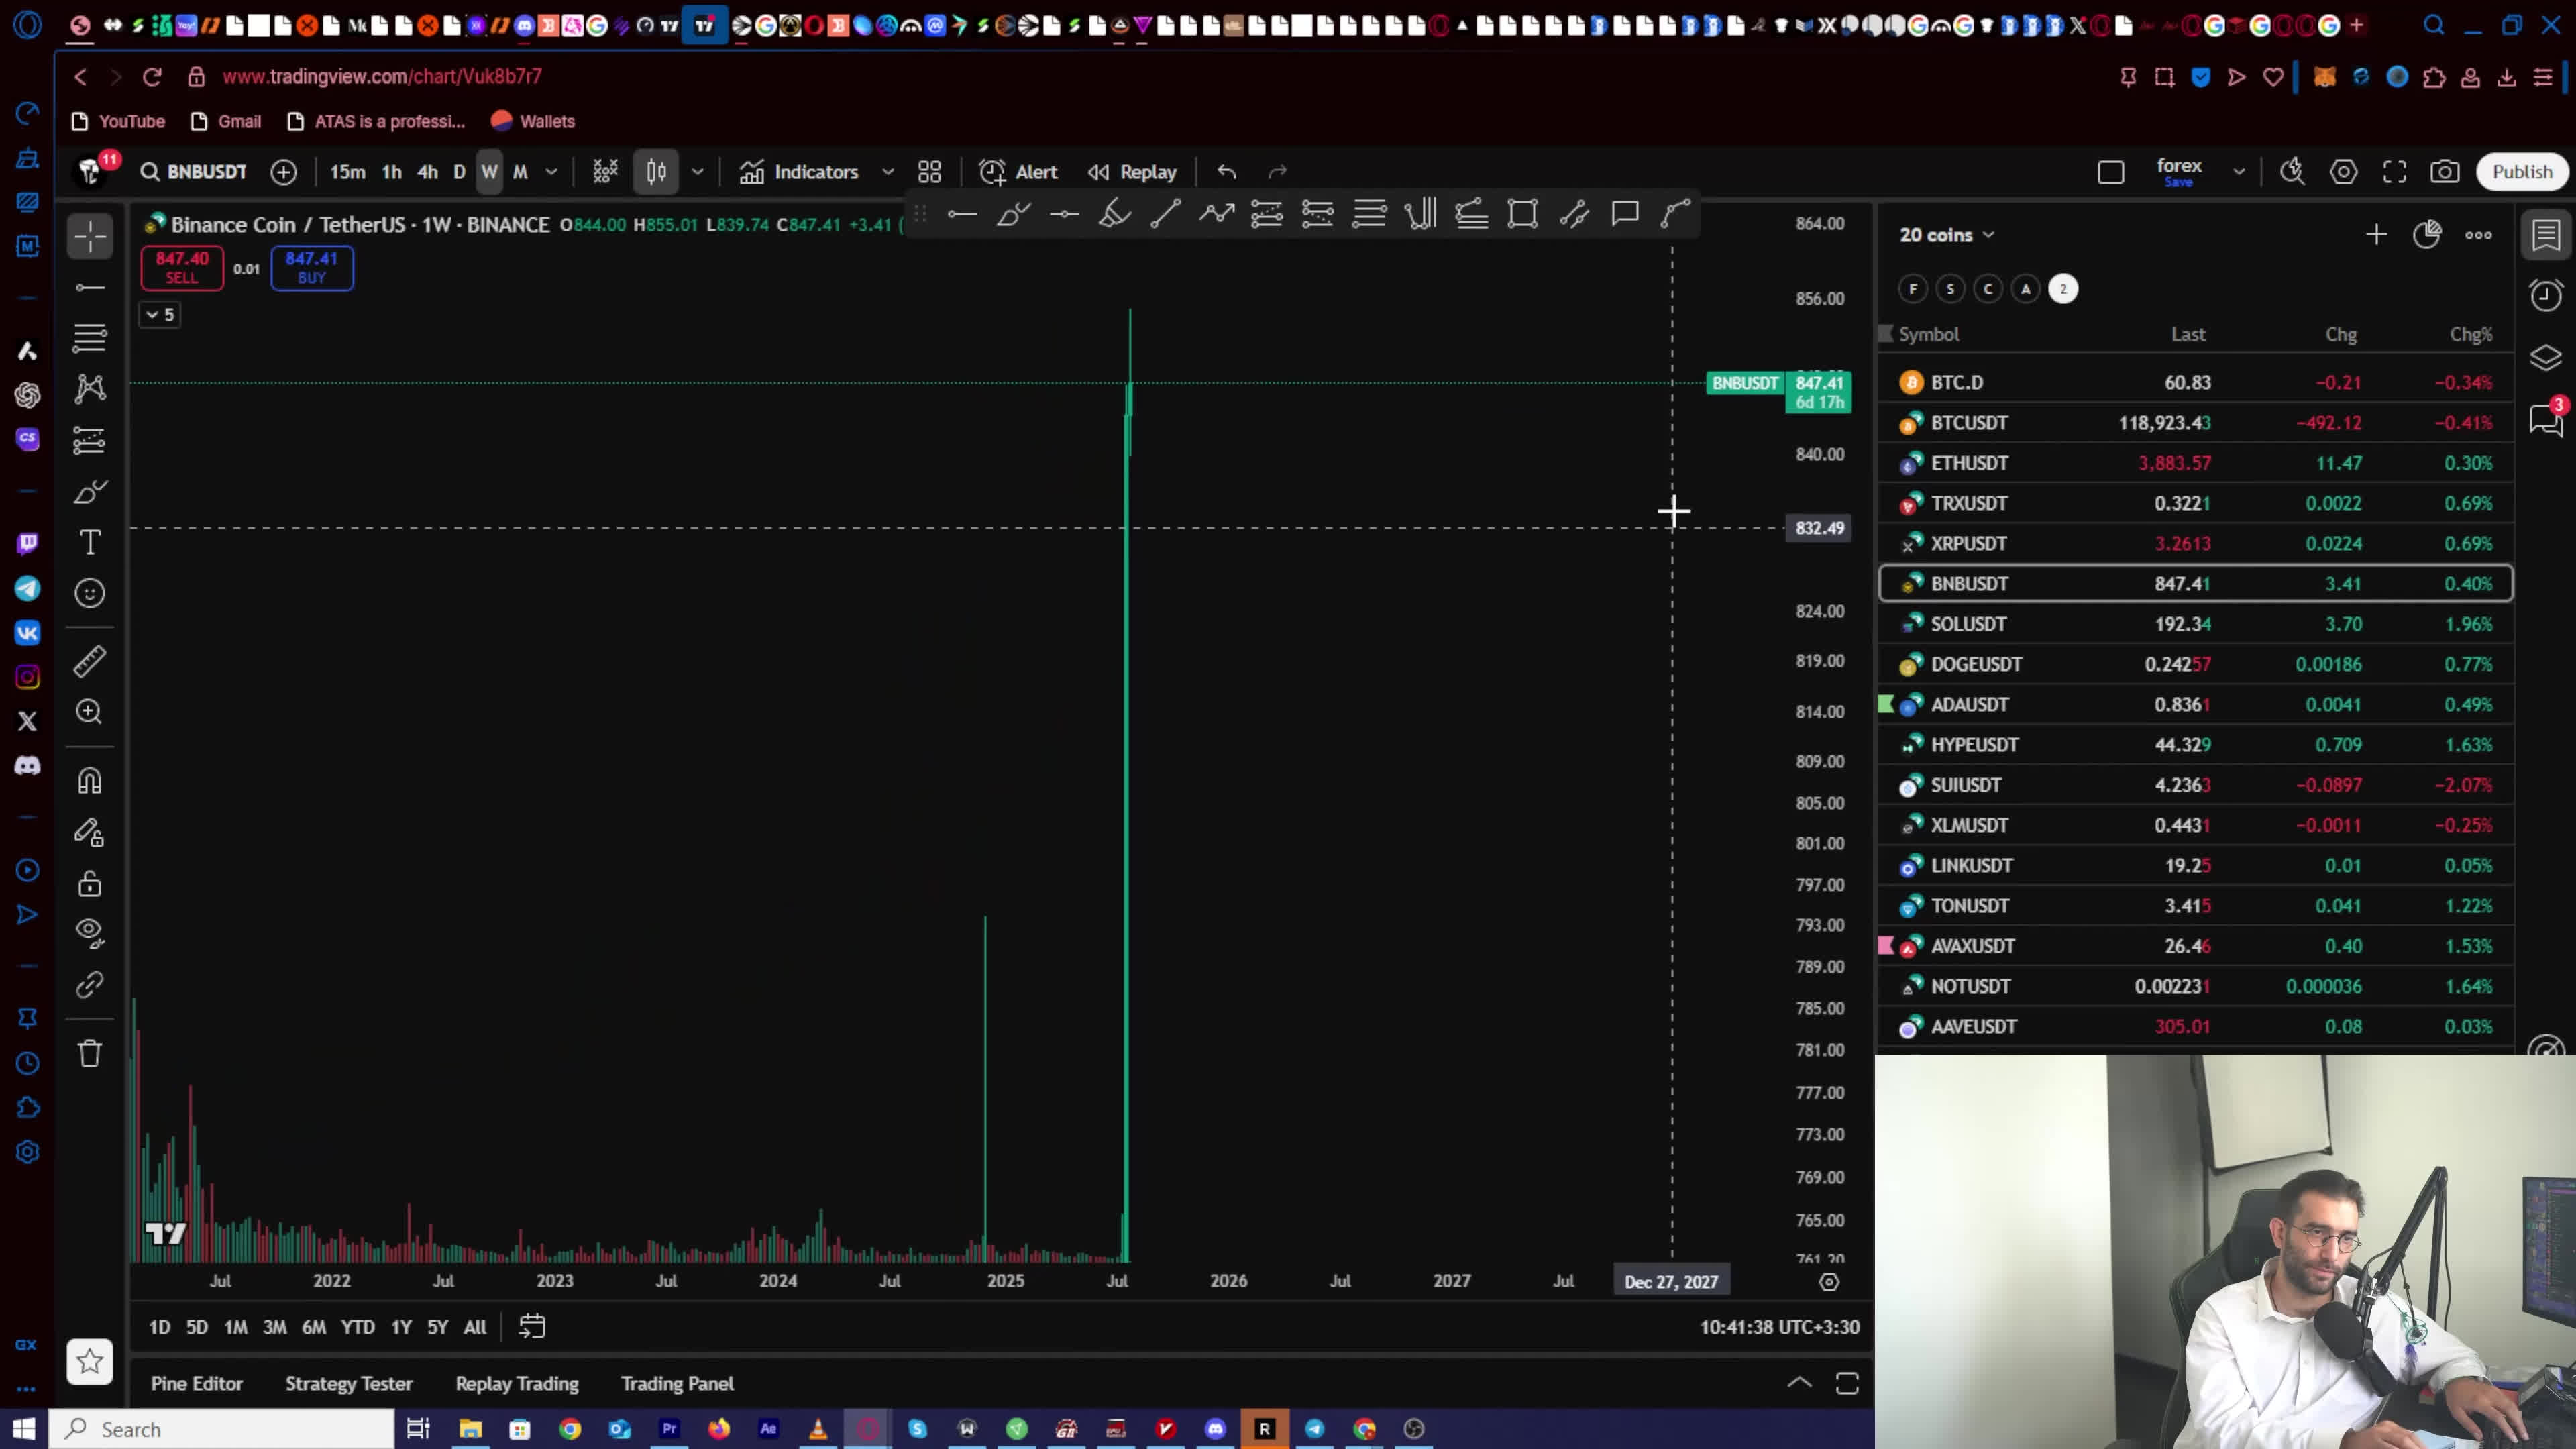The image size is (2576, 1449).
Task: Toggle hide all drawings eye icon
Action: click(90, 933)
